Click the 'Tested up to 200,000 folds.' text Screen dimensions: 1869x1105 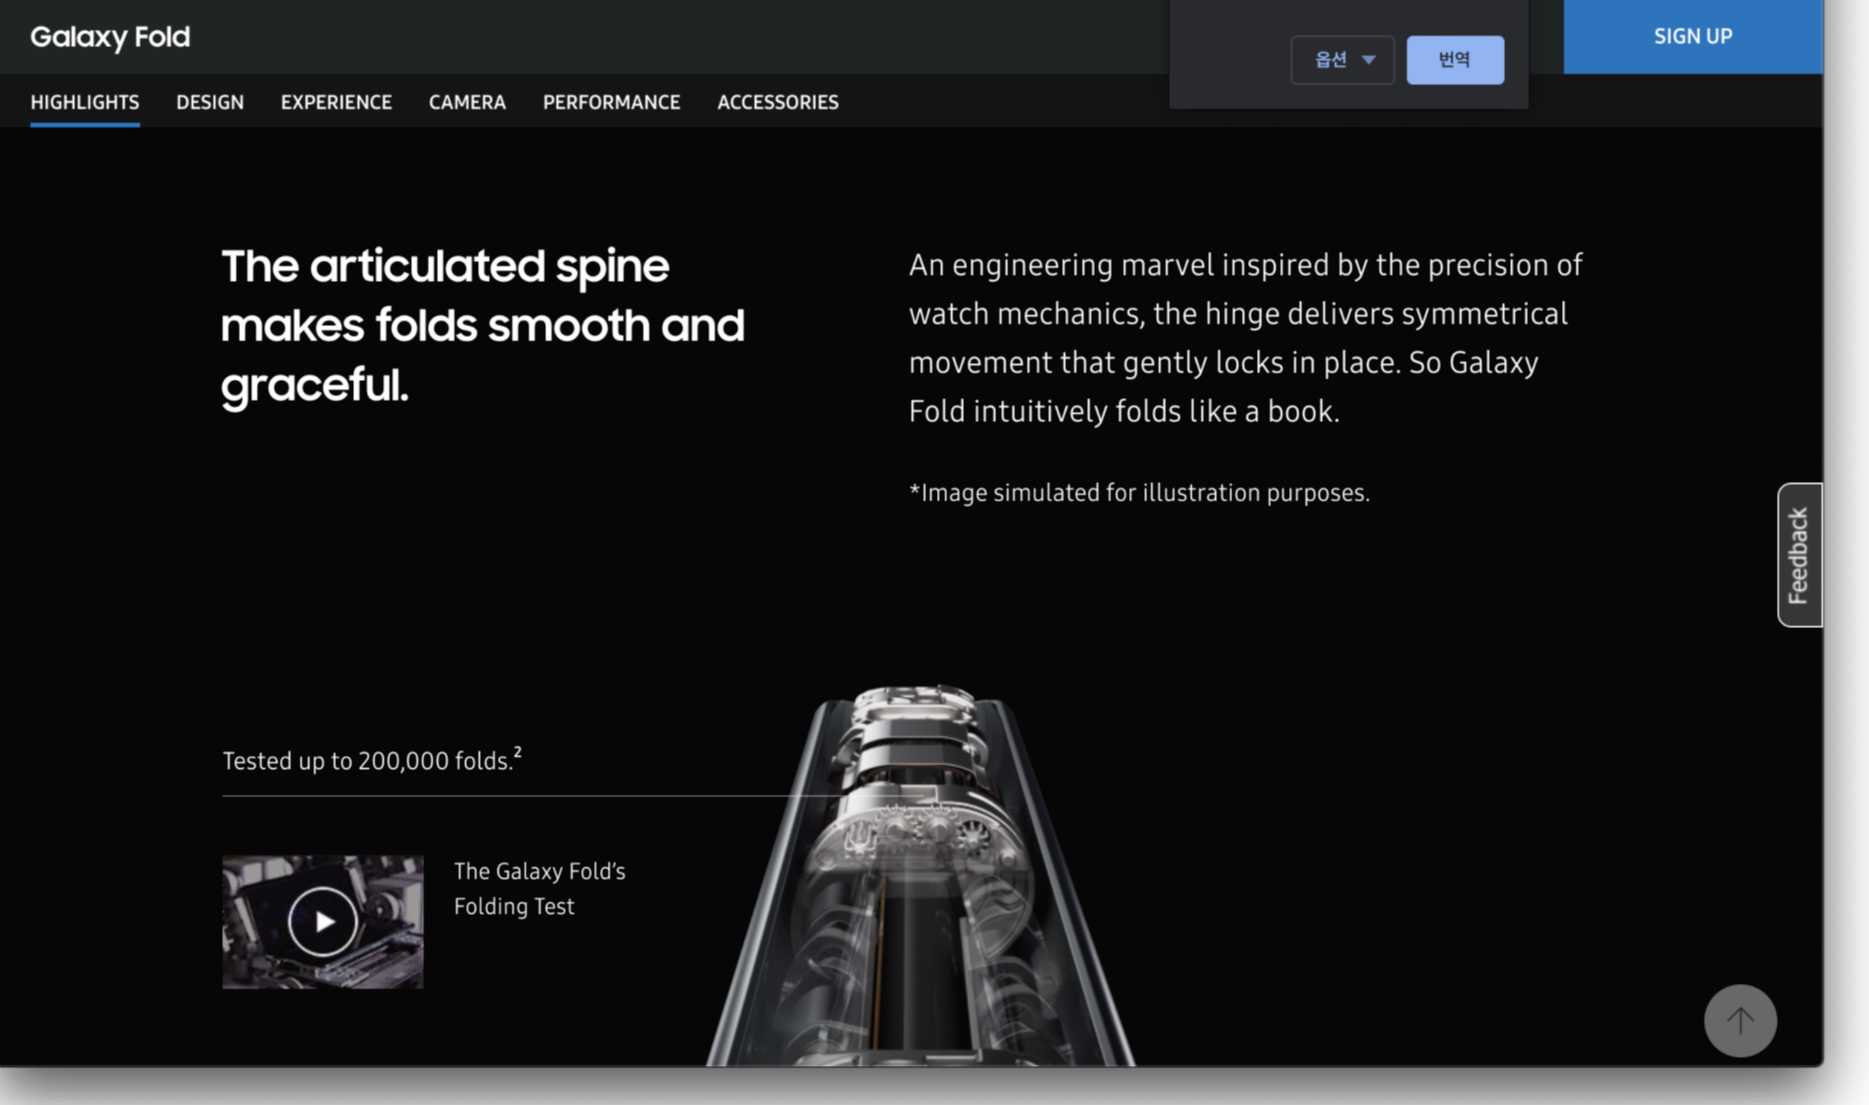point(367,761)
